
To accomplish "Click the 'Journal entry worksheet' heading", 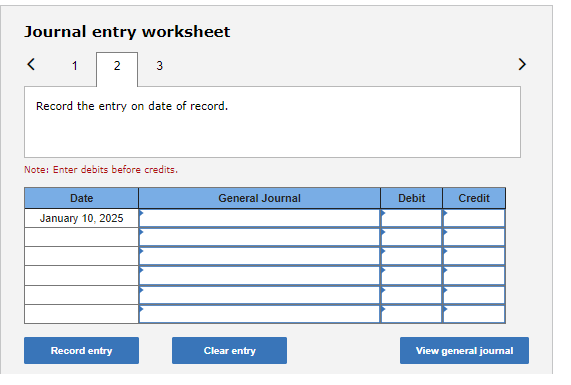I will point(127,32).
